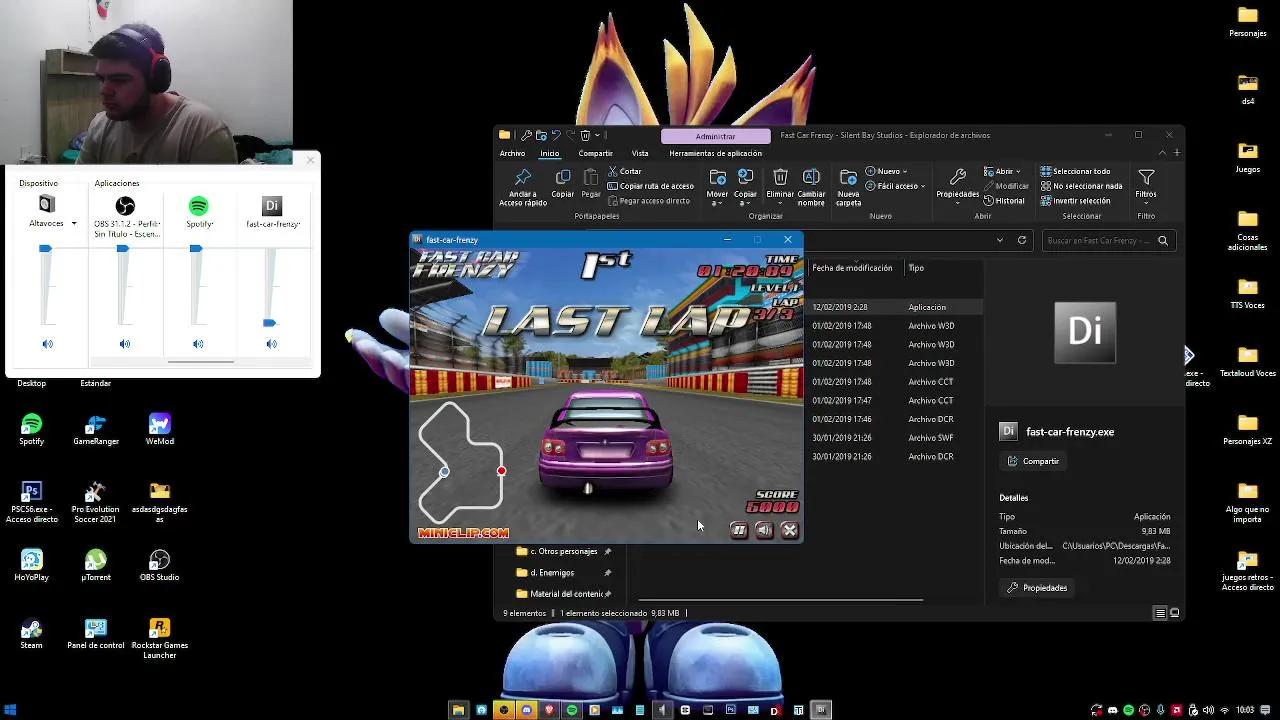
Task: Open the Windows Start menu
Action: click(x=10, y=710)
